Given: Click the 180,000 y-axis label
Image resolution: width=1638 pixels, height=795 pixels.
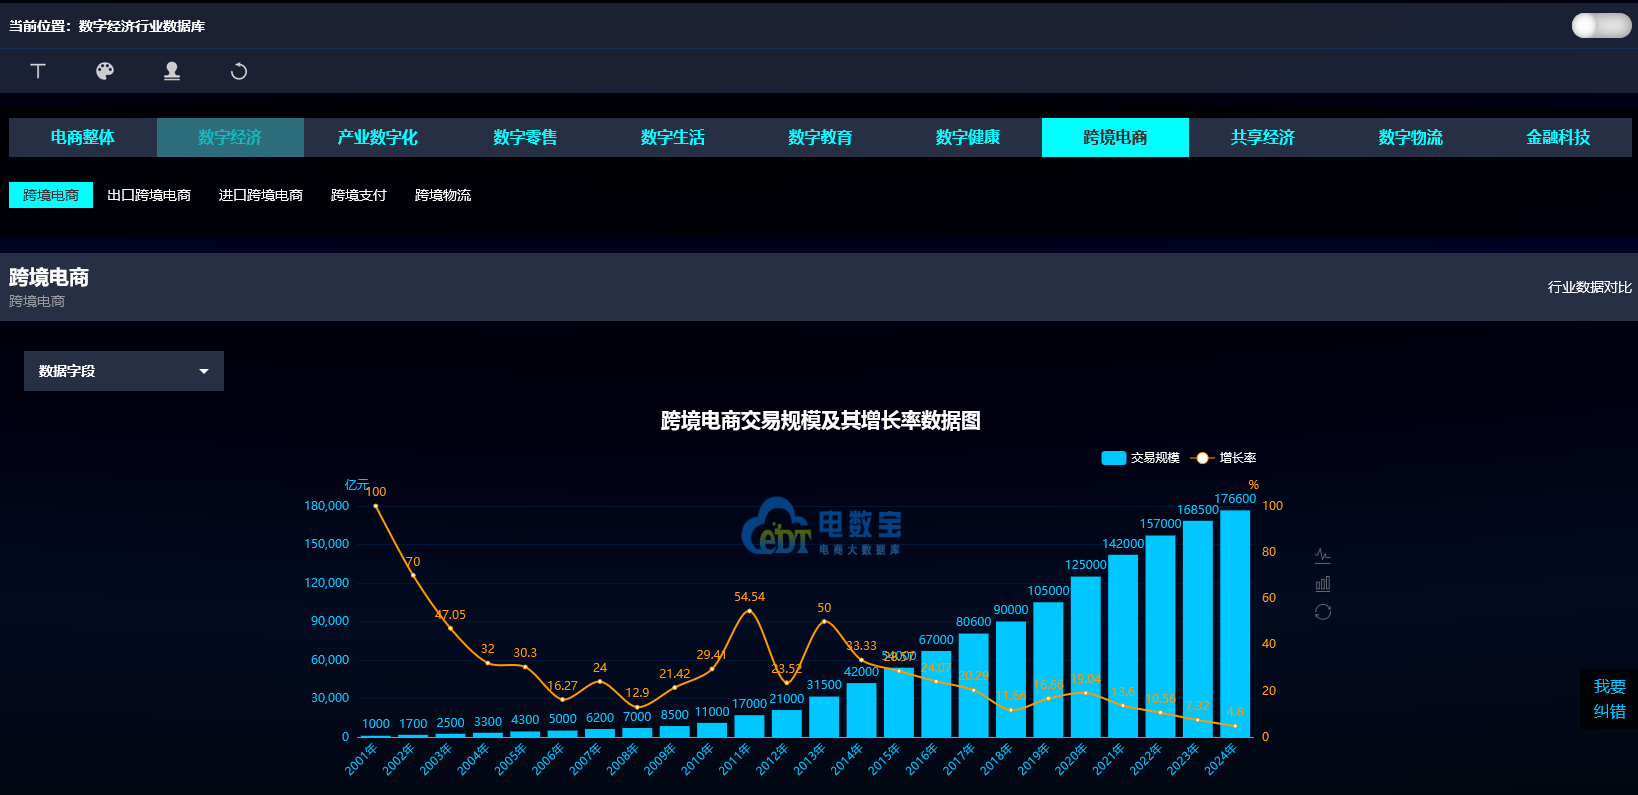Looking at the screenshot, I should [327, 506].
